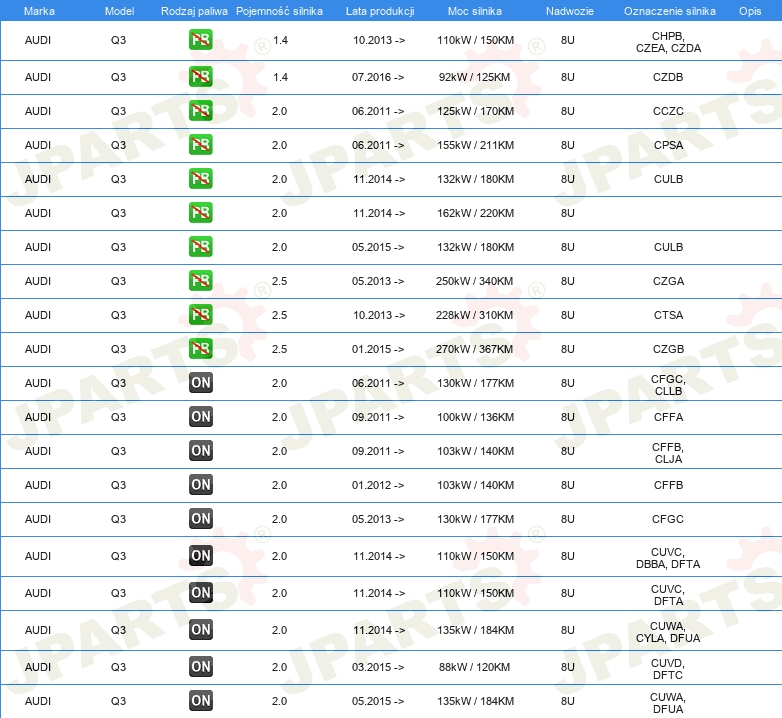Viewport: 782px width, 718px height.
Task: Click the ON diesel icon in the CFFB, CLJA row
Action: pyautogui.click(x=201, y=451)
